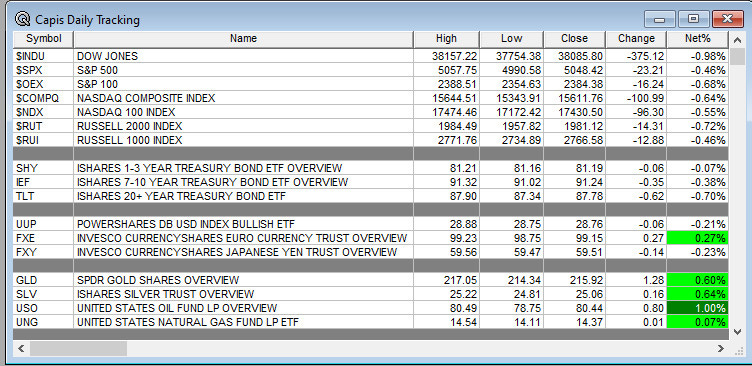752x366 pixels.
Task: Close the Capis Daily Tracking window
Action: tap(728, 20)
